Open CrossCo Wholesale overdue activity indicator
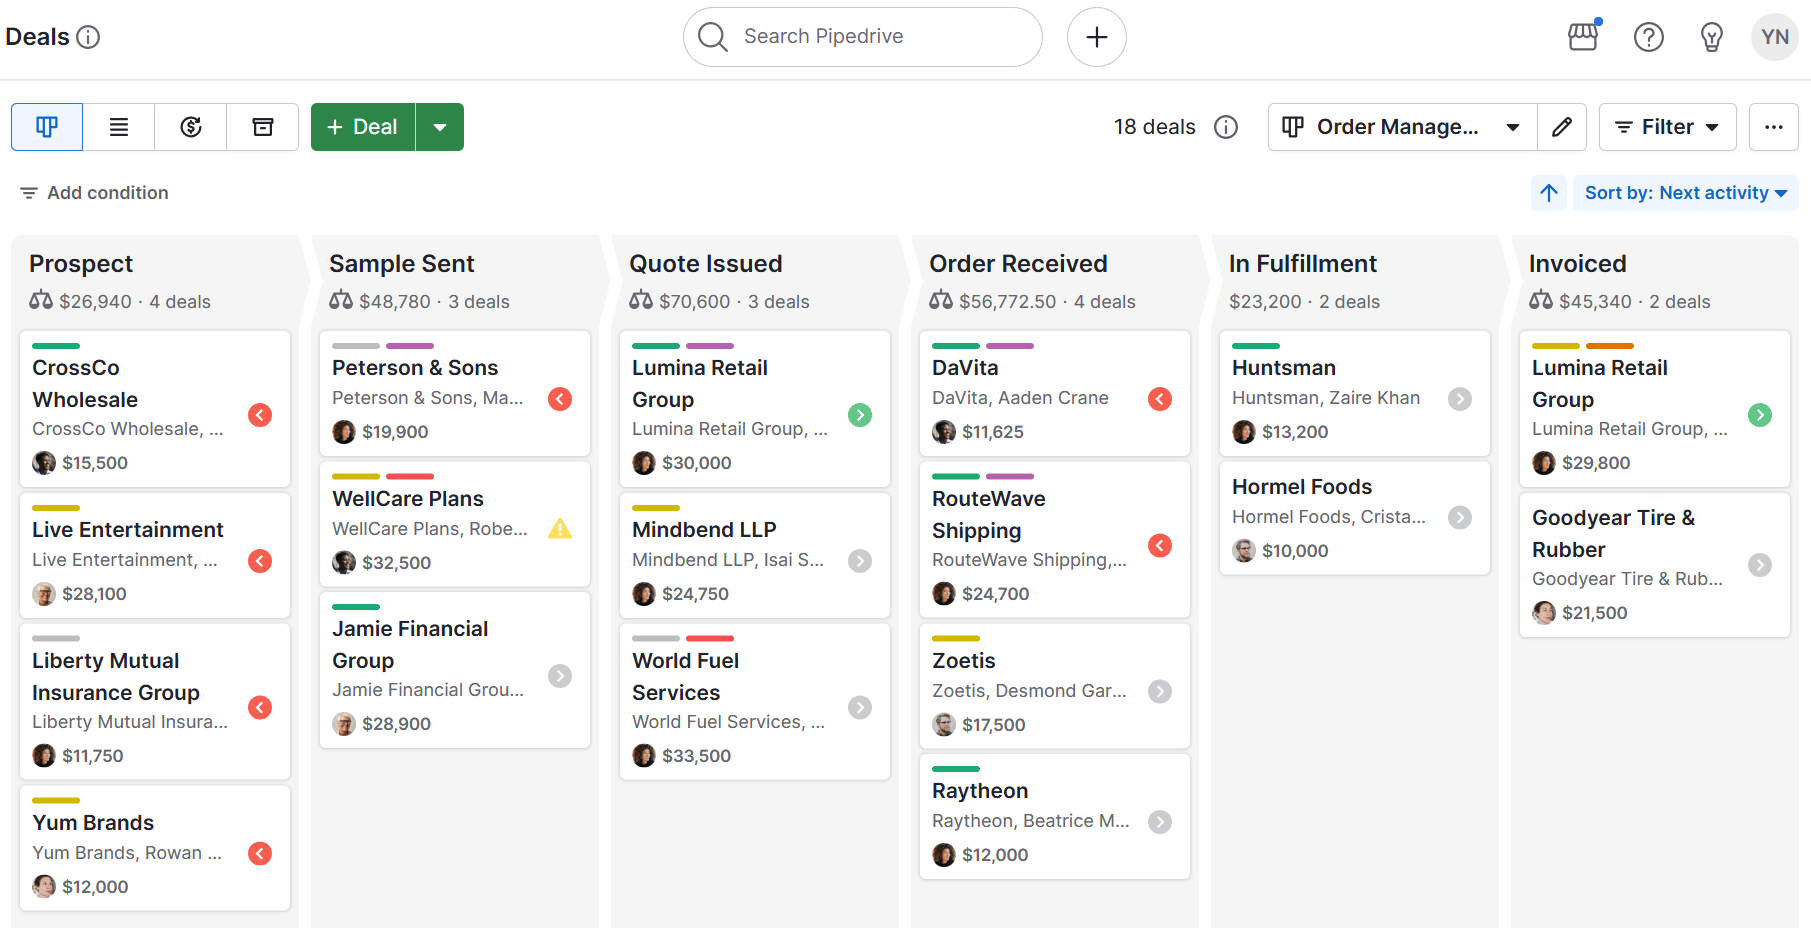This screenshot has width=1811, height=928. point(260,415)
